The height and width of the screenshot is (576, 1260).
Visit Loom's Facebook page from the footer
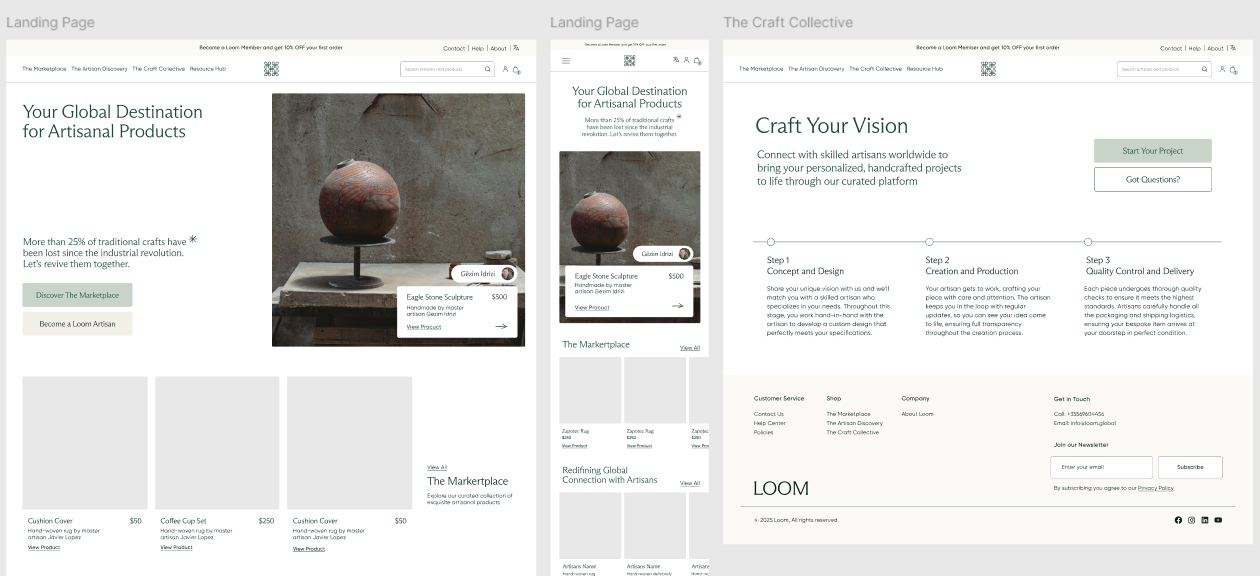click(1178, 520)
